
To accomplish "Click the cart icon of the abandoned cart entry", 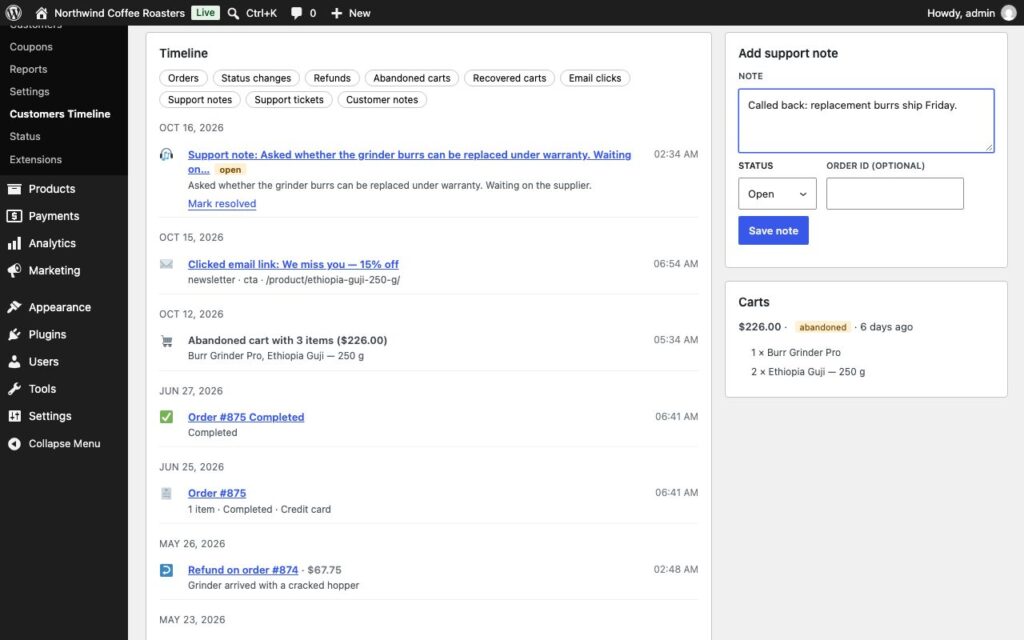I will click(x=167, y=341).
